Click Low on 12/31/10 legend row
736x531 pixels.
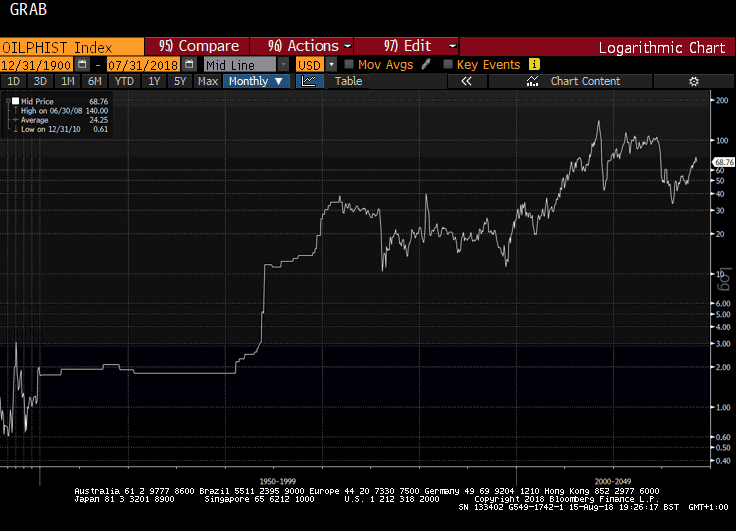64,129
